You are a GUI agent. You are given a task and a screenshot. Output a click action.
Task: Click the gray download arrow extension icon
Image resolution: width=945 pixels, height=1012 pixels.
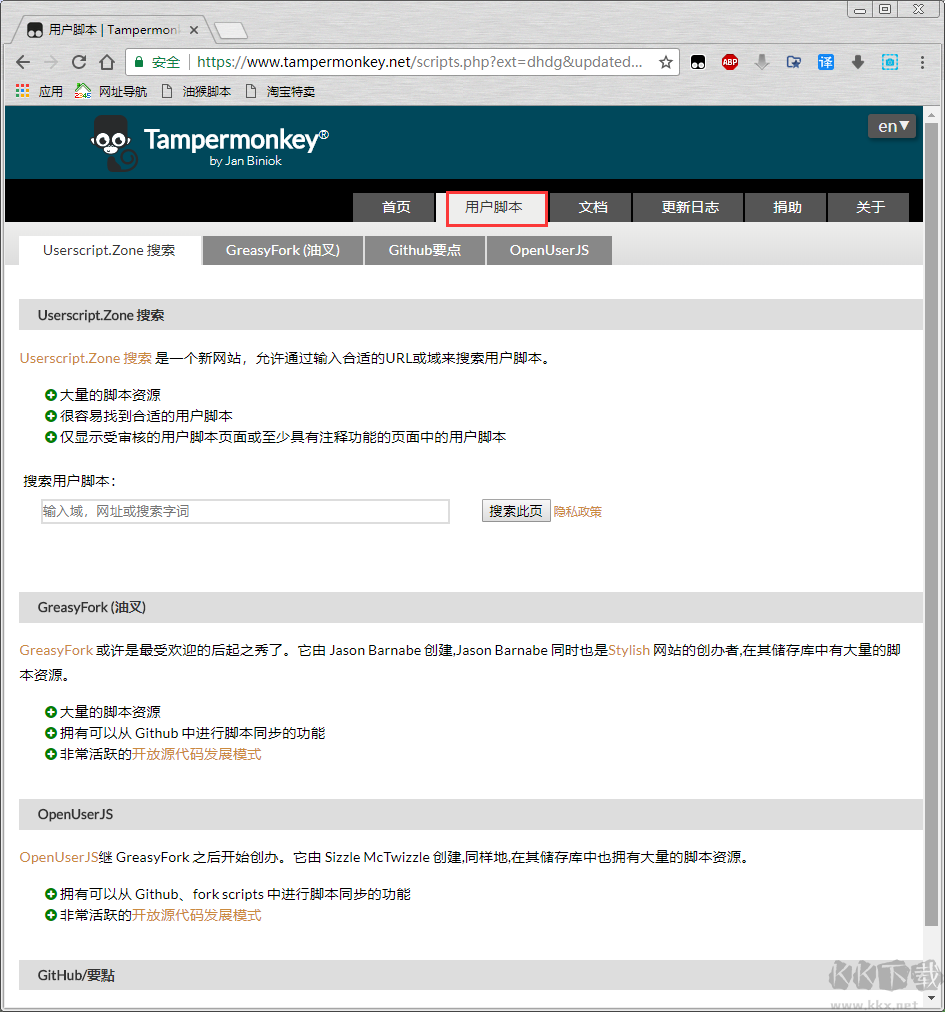coord(762,62)
